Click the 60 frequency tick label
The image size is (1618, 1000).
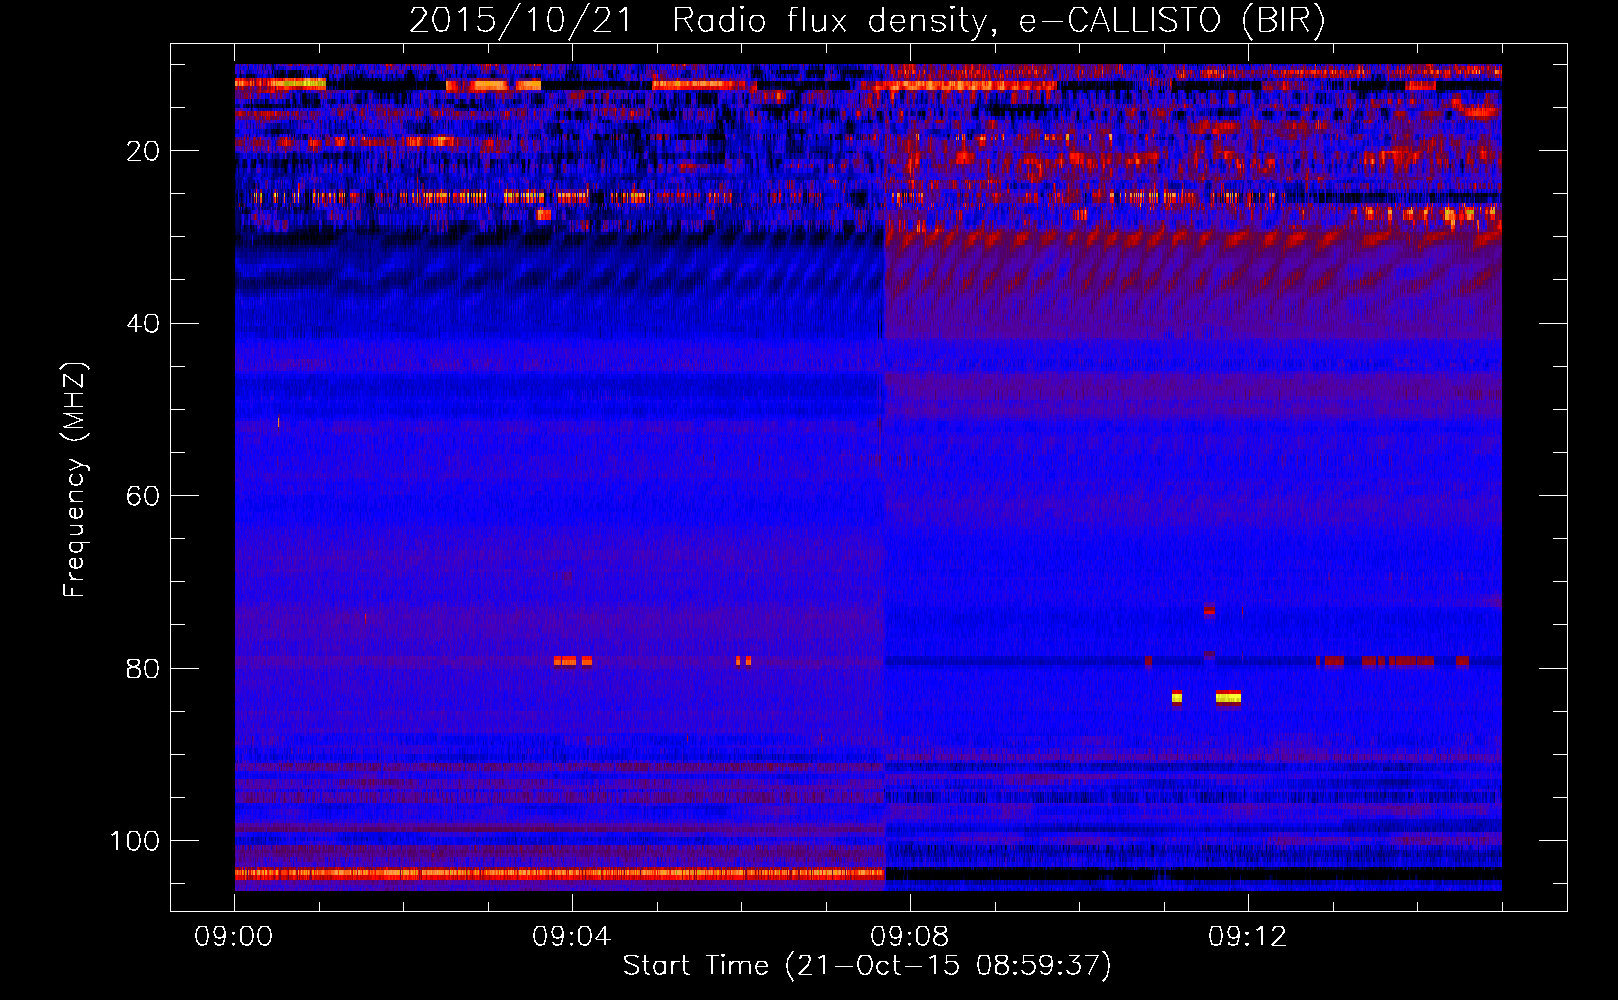[143, 496]
